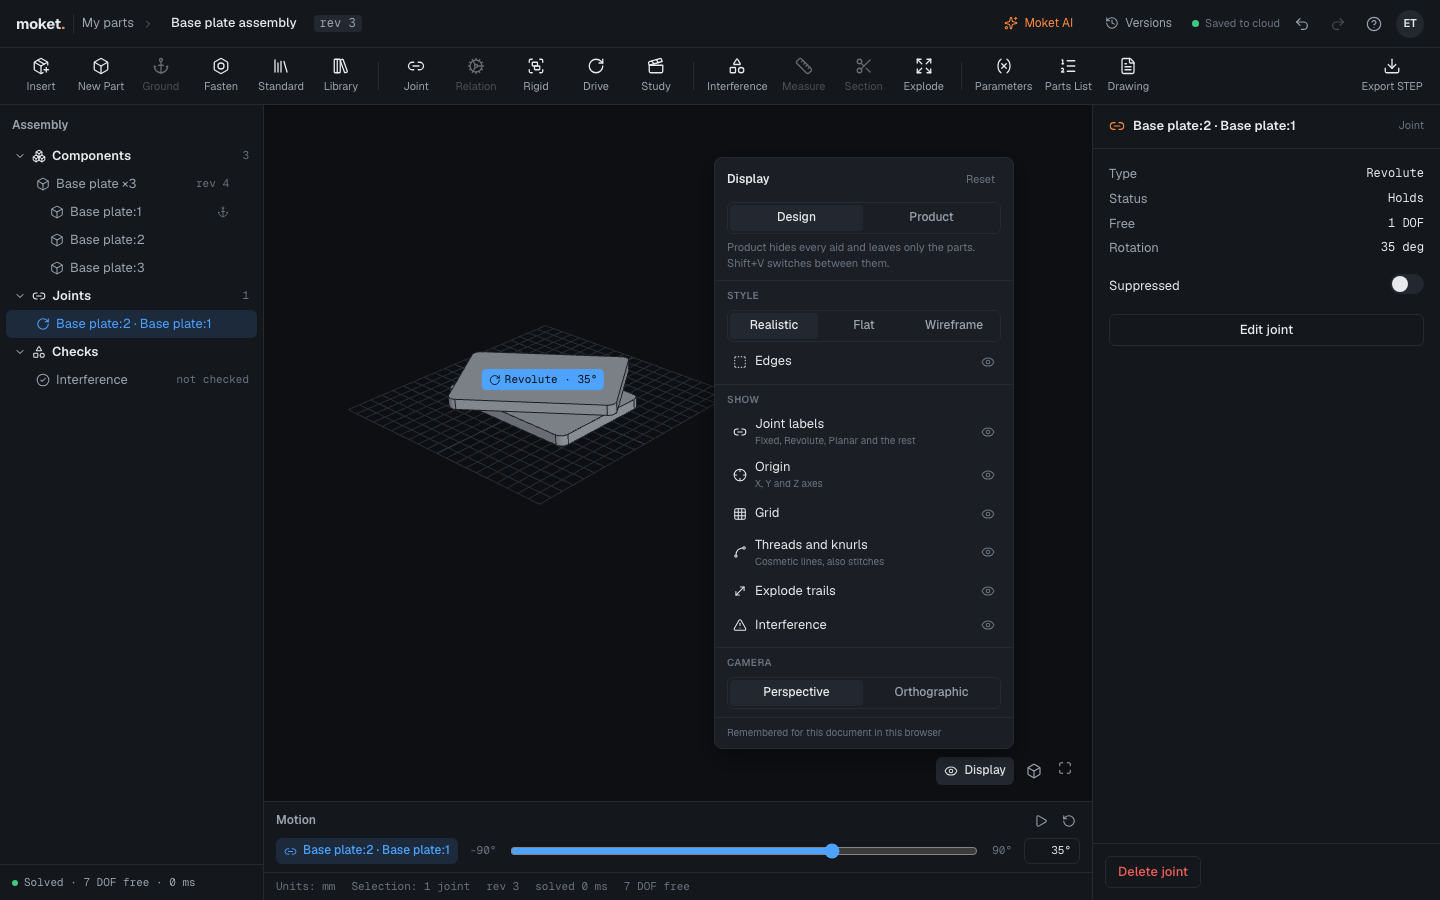Screen dimensions: 1440x900
Task: Select the Wireframe style
Action: click(x=954, y=325)
